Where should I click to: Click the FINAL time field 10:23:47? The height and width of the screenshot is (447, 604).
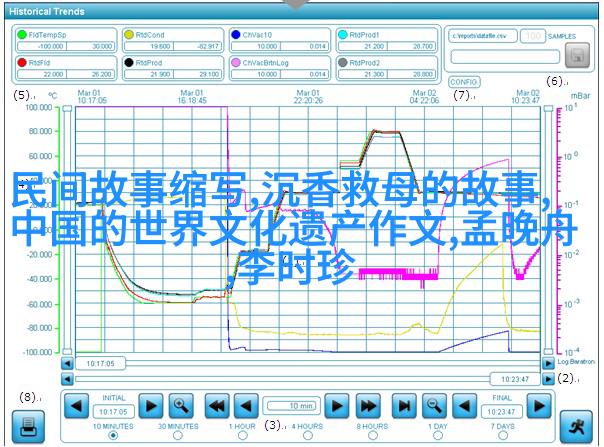click(502, 412)
